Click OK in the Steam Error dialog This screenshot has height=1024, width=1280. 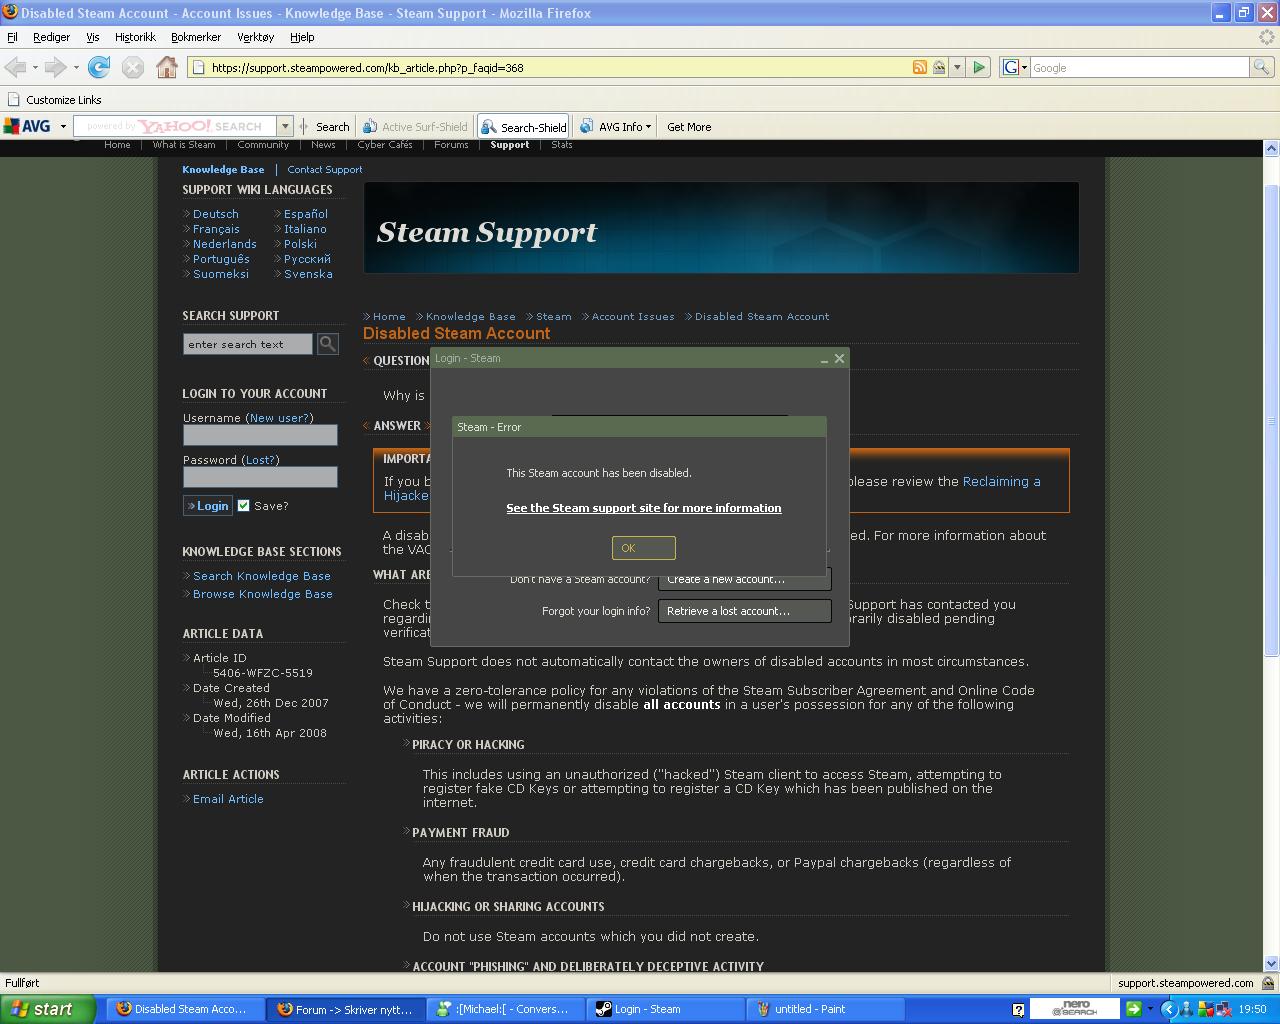click(643, 548)
